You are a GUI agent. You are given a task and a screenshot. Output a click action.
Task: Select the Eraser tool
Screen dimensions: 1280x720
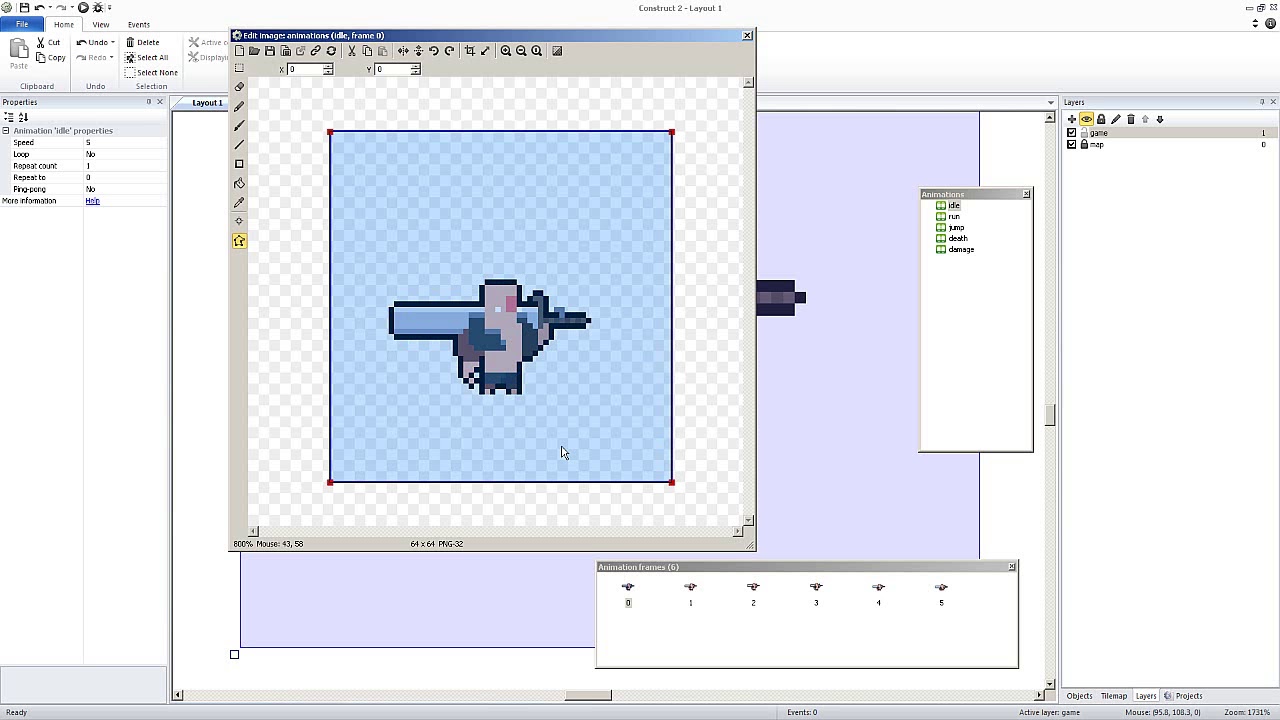pyautogui.click(x=239, y=87)
